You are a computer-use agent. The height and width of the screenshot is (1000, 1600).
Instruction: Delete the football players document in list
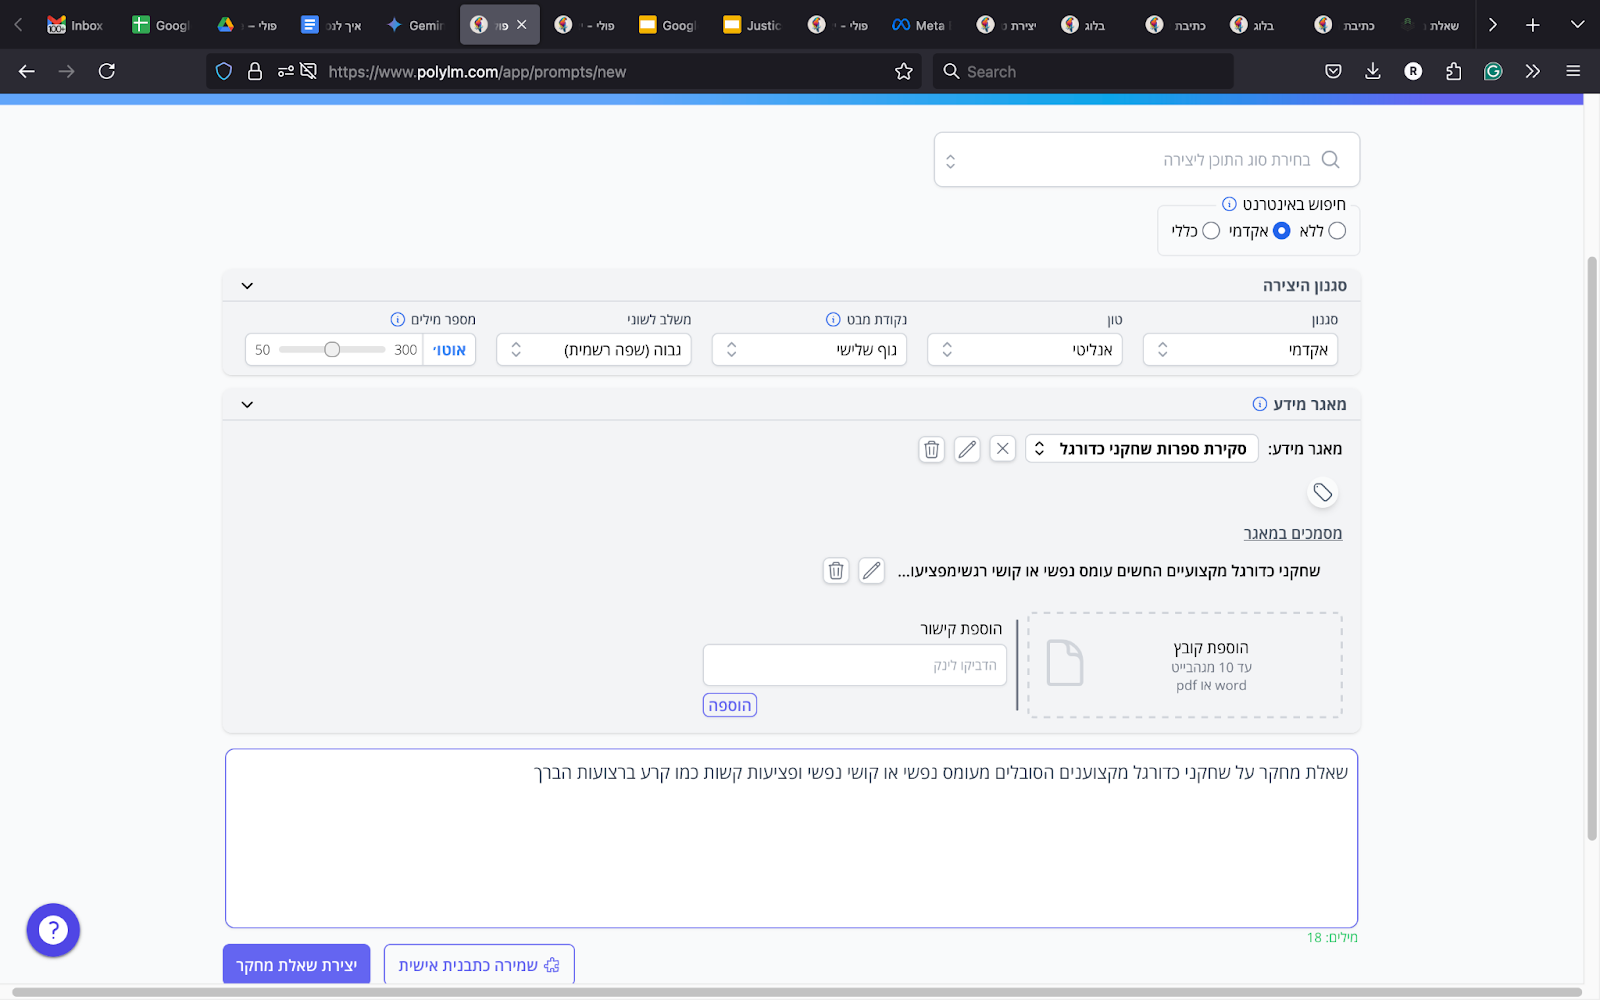[x=836, y=571]
